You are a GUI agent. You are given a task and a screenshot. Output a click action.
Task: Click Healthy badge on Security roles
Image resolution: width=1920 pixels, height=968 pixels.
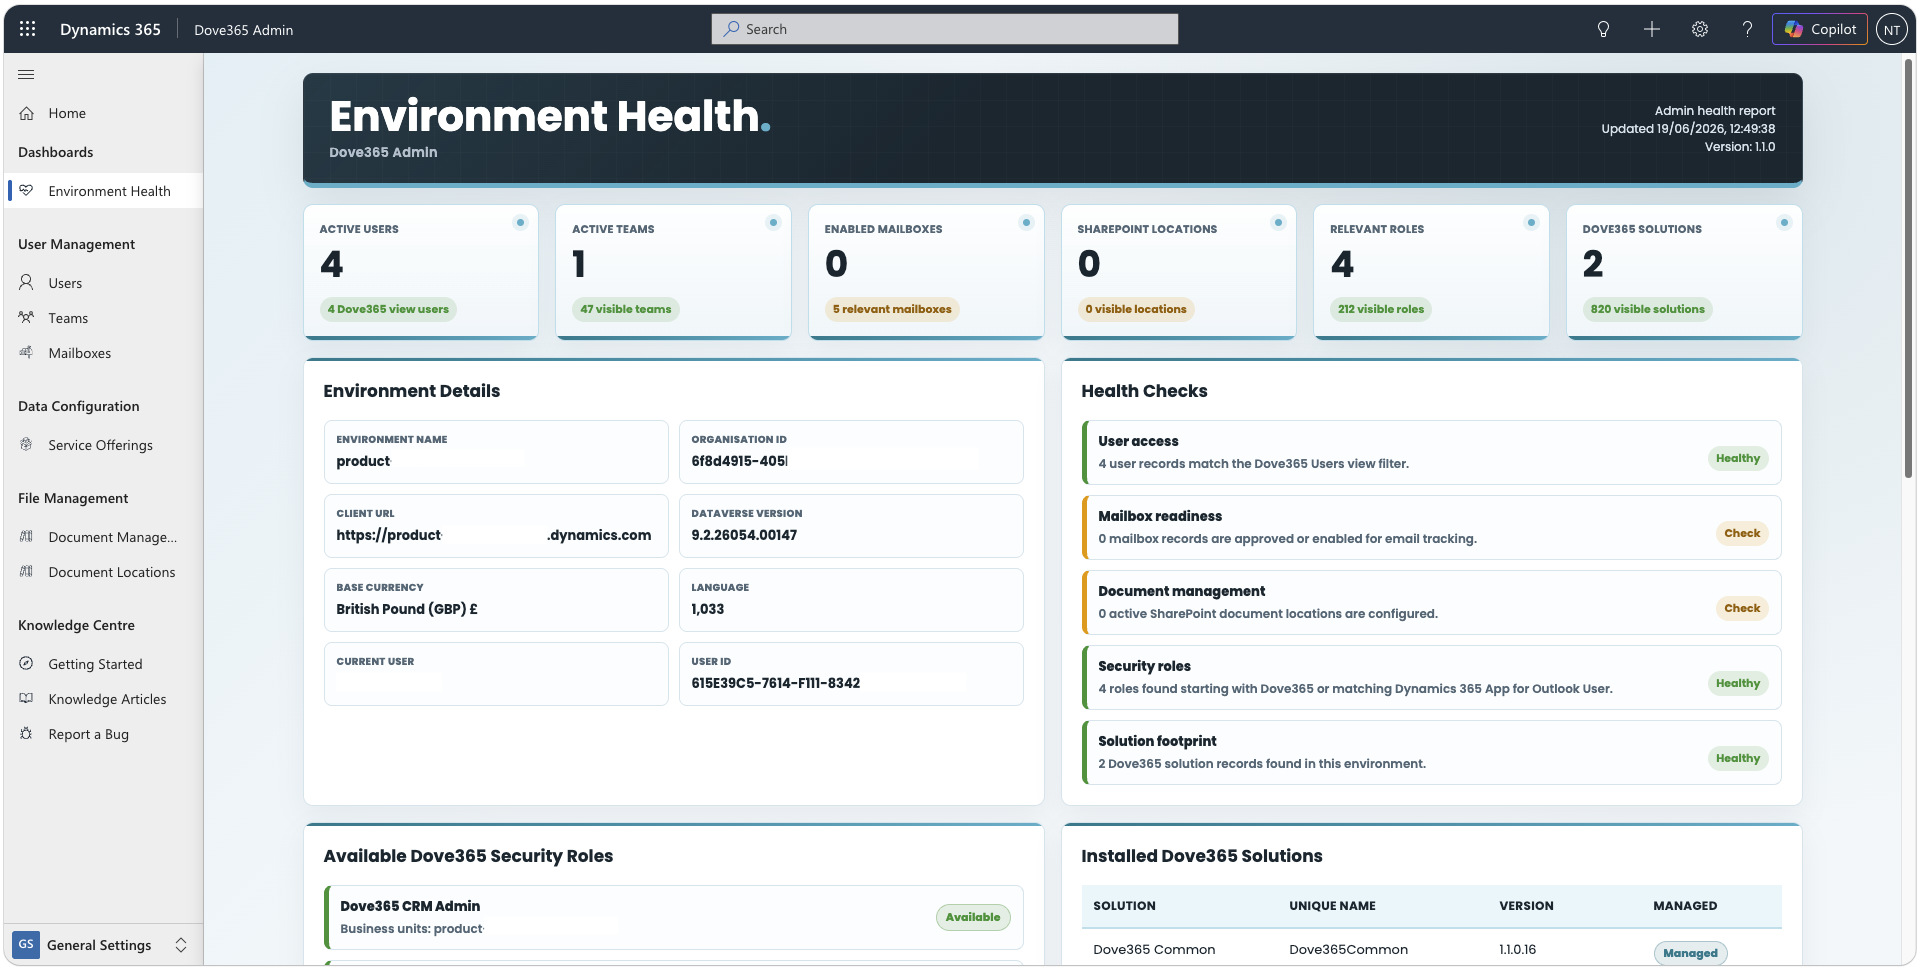coord(1738,683)
